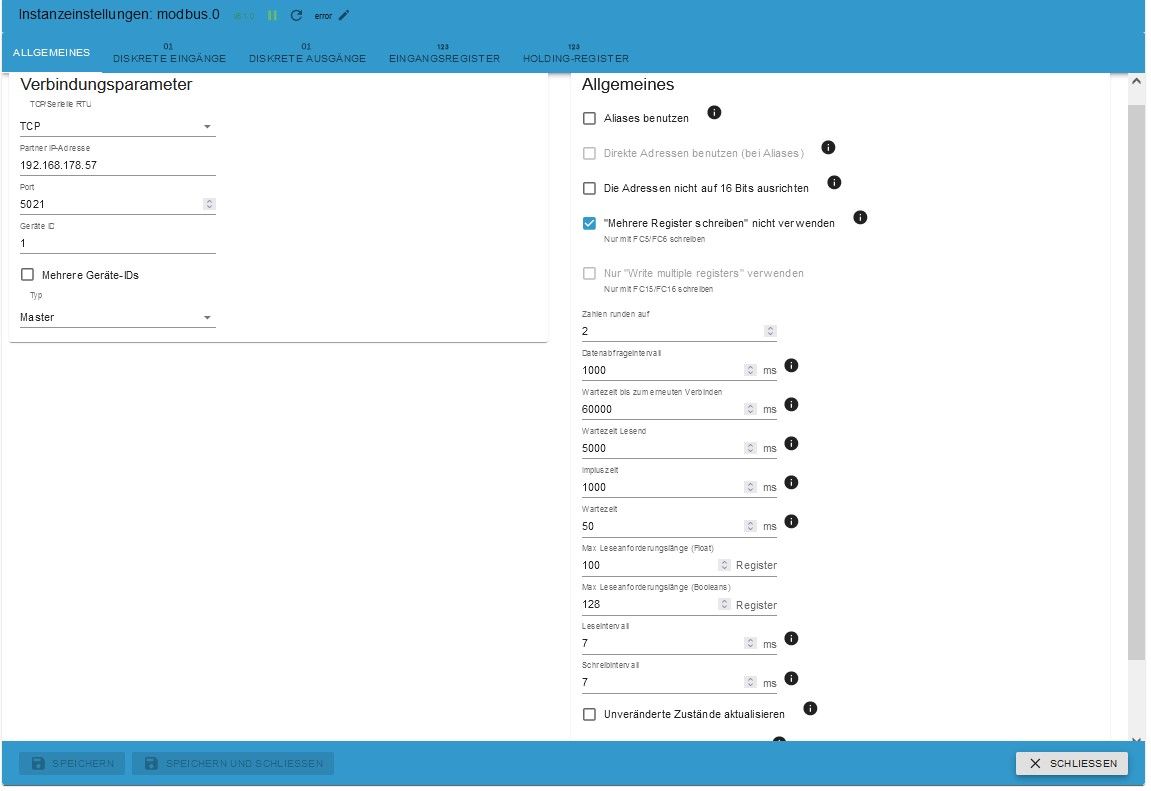
Task: Adjust Impulszeit stepper arrows
Action: (750, 486)
